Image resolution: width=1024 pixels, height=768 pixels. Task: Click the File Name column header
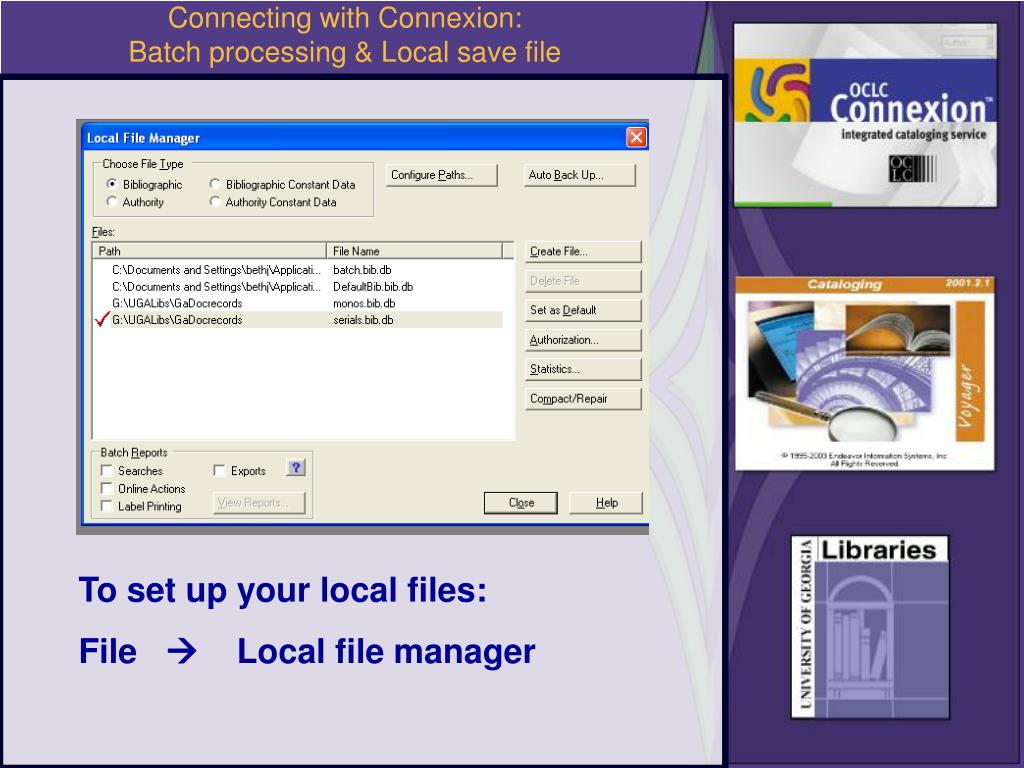tap(414, 251)
